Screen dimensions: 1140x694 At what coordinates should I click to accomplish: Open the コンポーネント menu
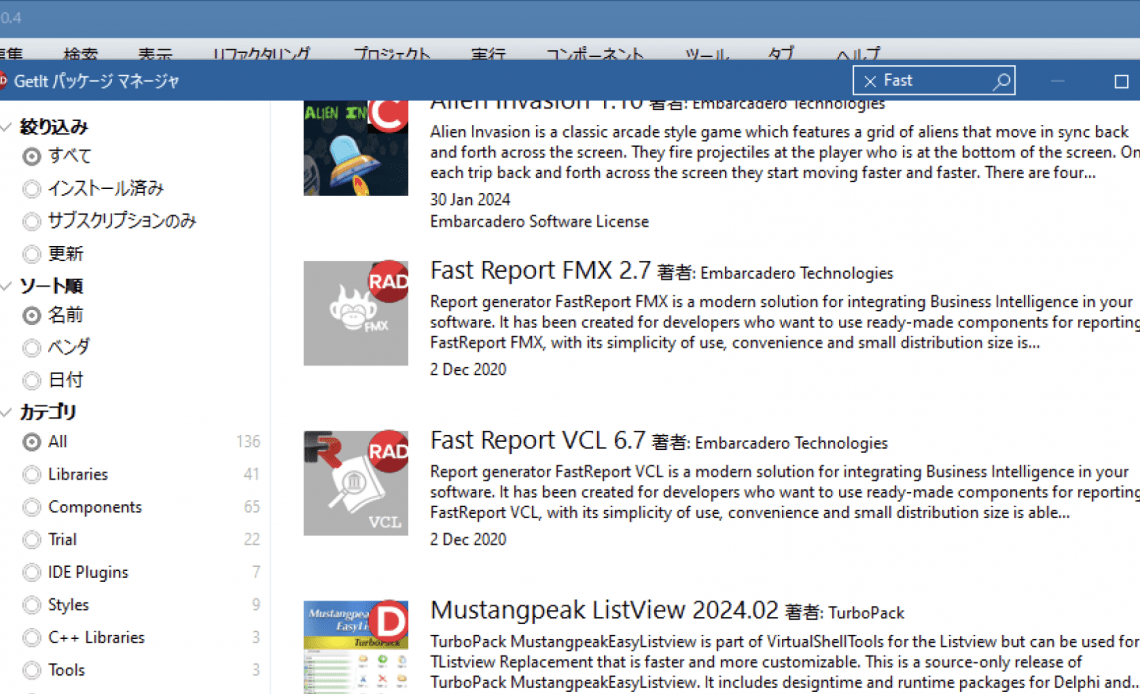pyautogui.click(x=595, y=53)
